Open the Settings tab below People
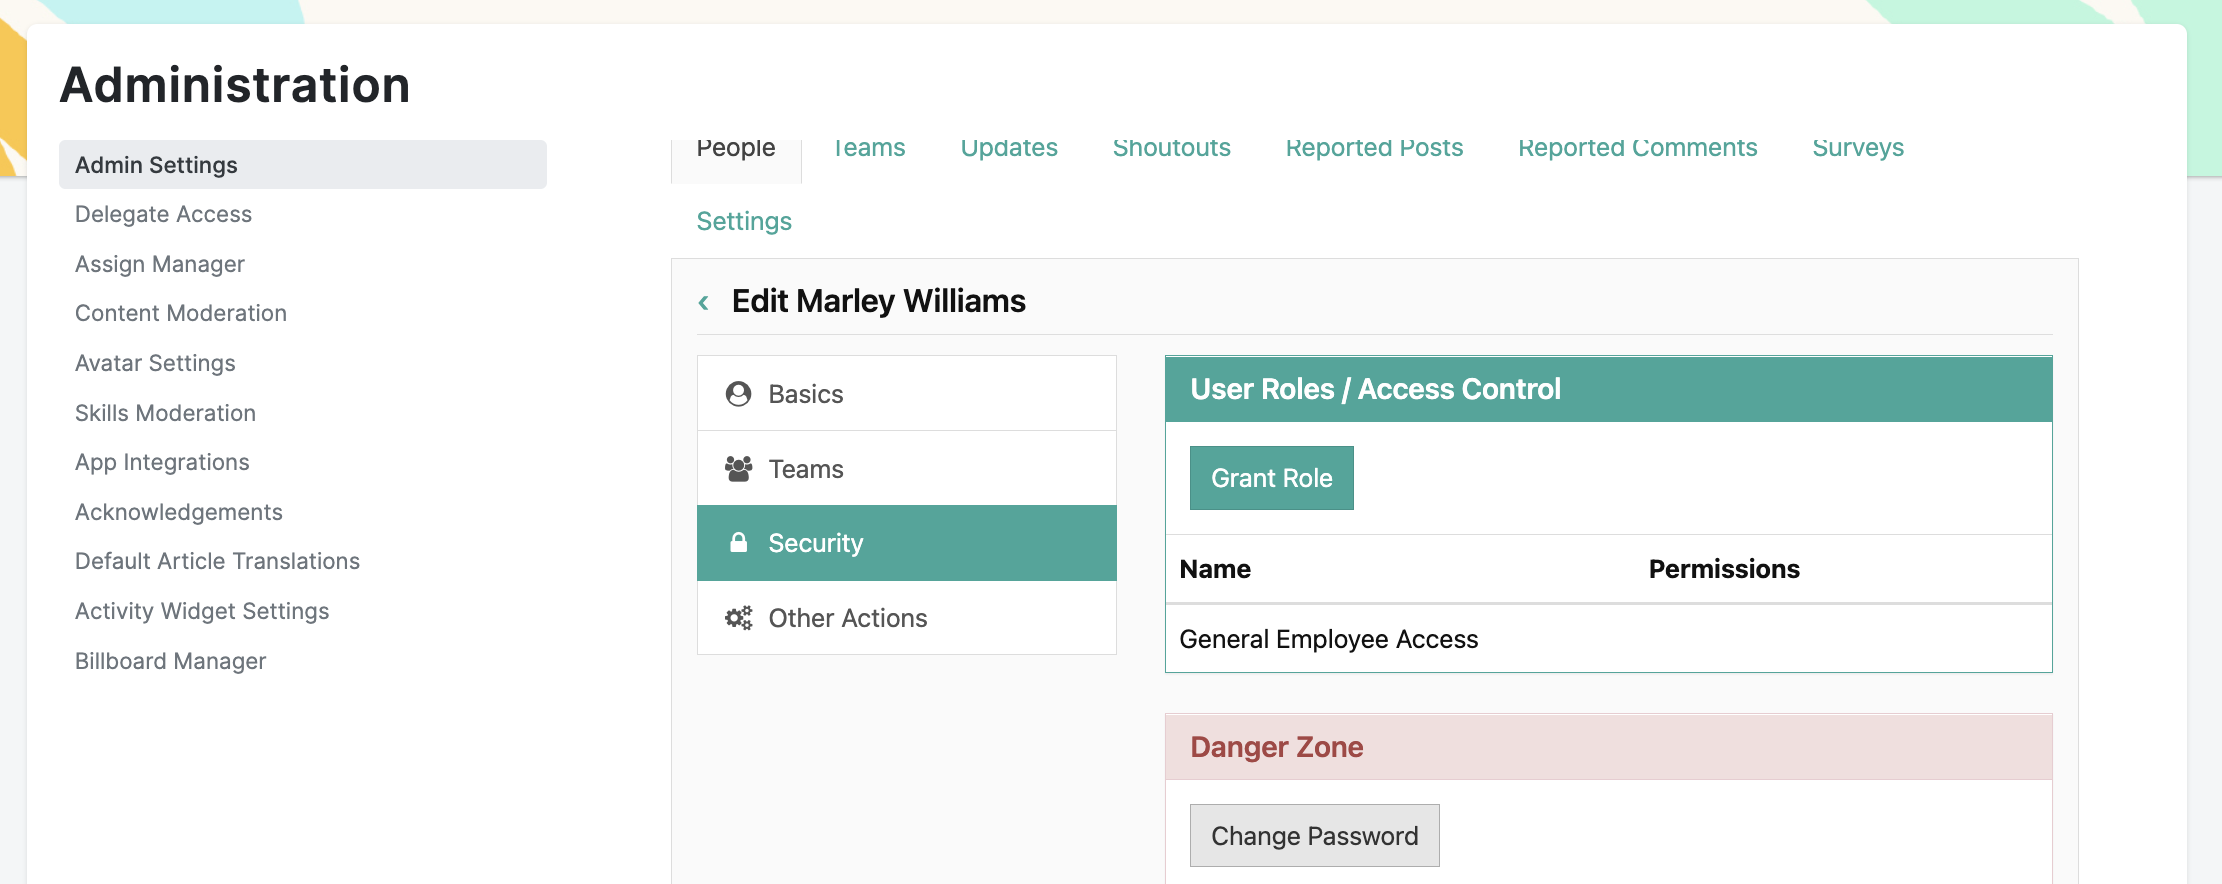Image resolution: width=2222 pixels, height=884 pixels. 744,221
